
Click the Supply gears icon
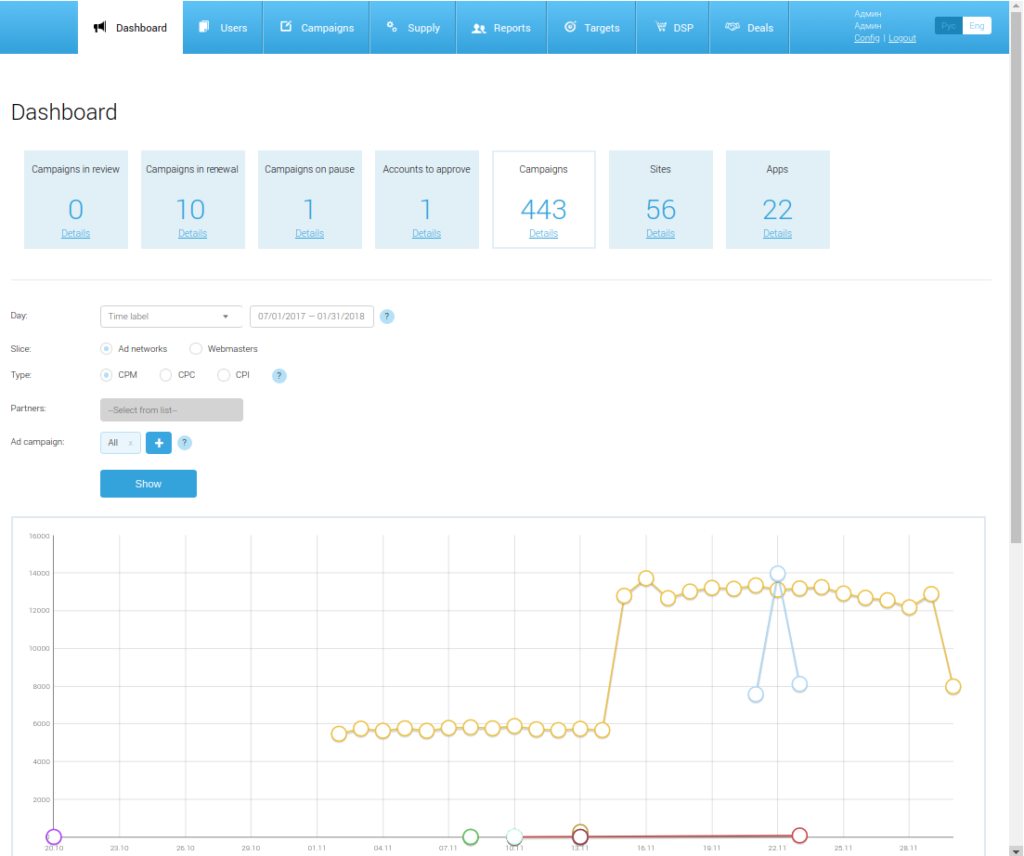[x=392, y=27]
